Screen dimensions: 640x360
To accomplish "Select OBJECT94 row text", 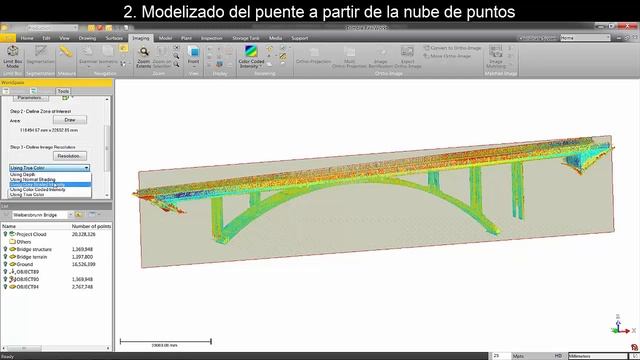I will 28,287.
